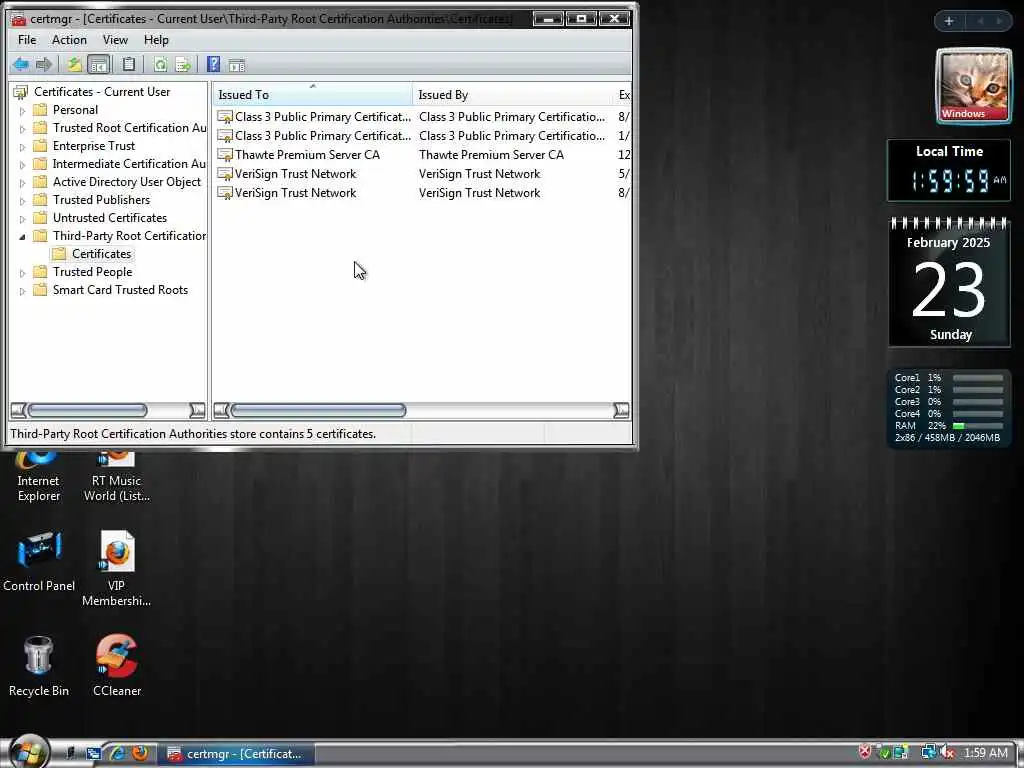Expand the Untrusted Certificates node

[22, 218]
